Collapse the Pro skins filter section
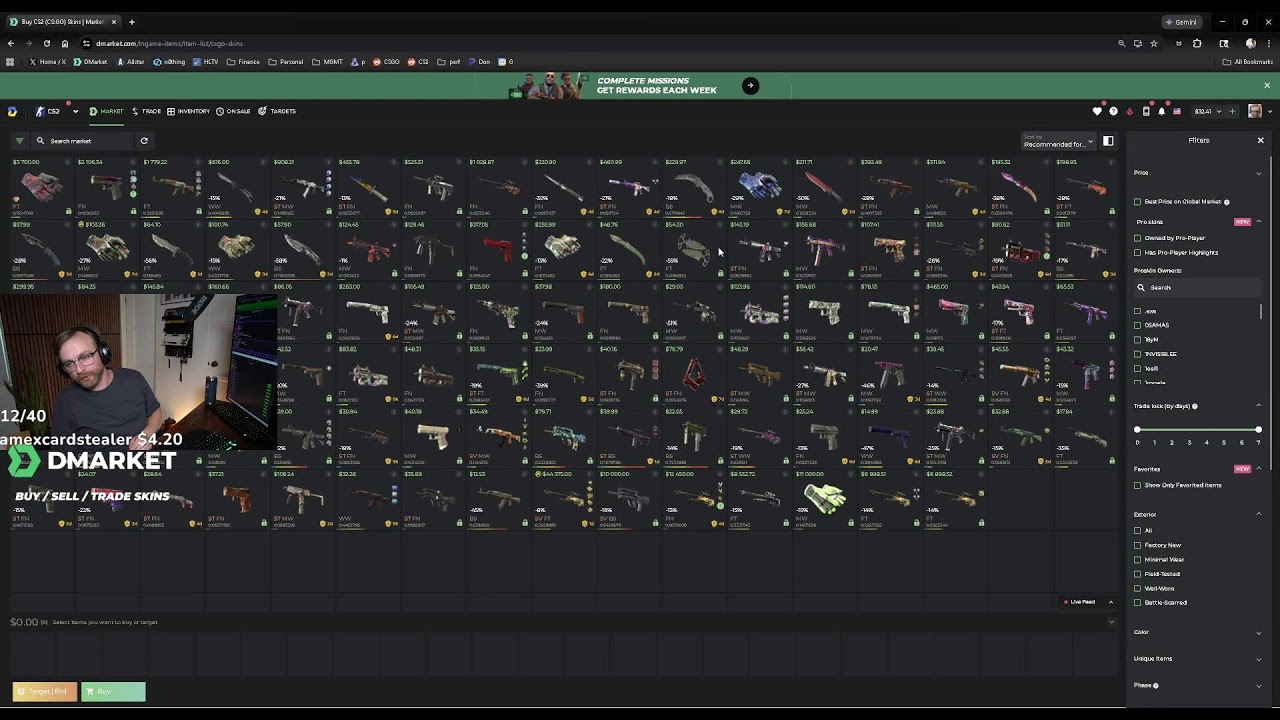This screenshot has width=1280, height=720. (x=1259, y=222)
